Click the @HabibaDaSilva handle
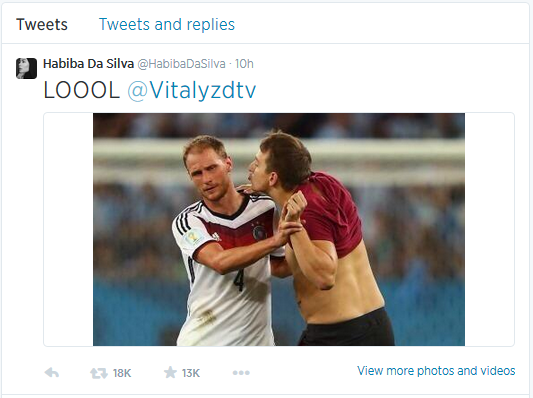The image size is (533, 398). [181, 64]
